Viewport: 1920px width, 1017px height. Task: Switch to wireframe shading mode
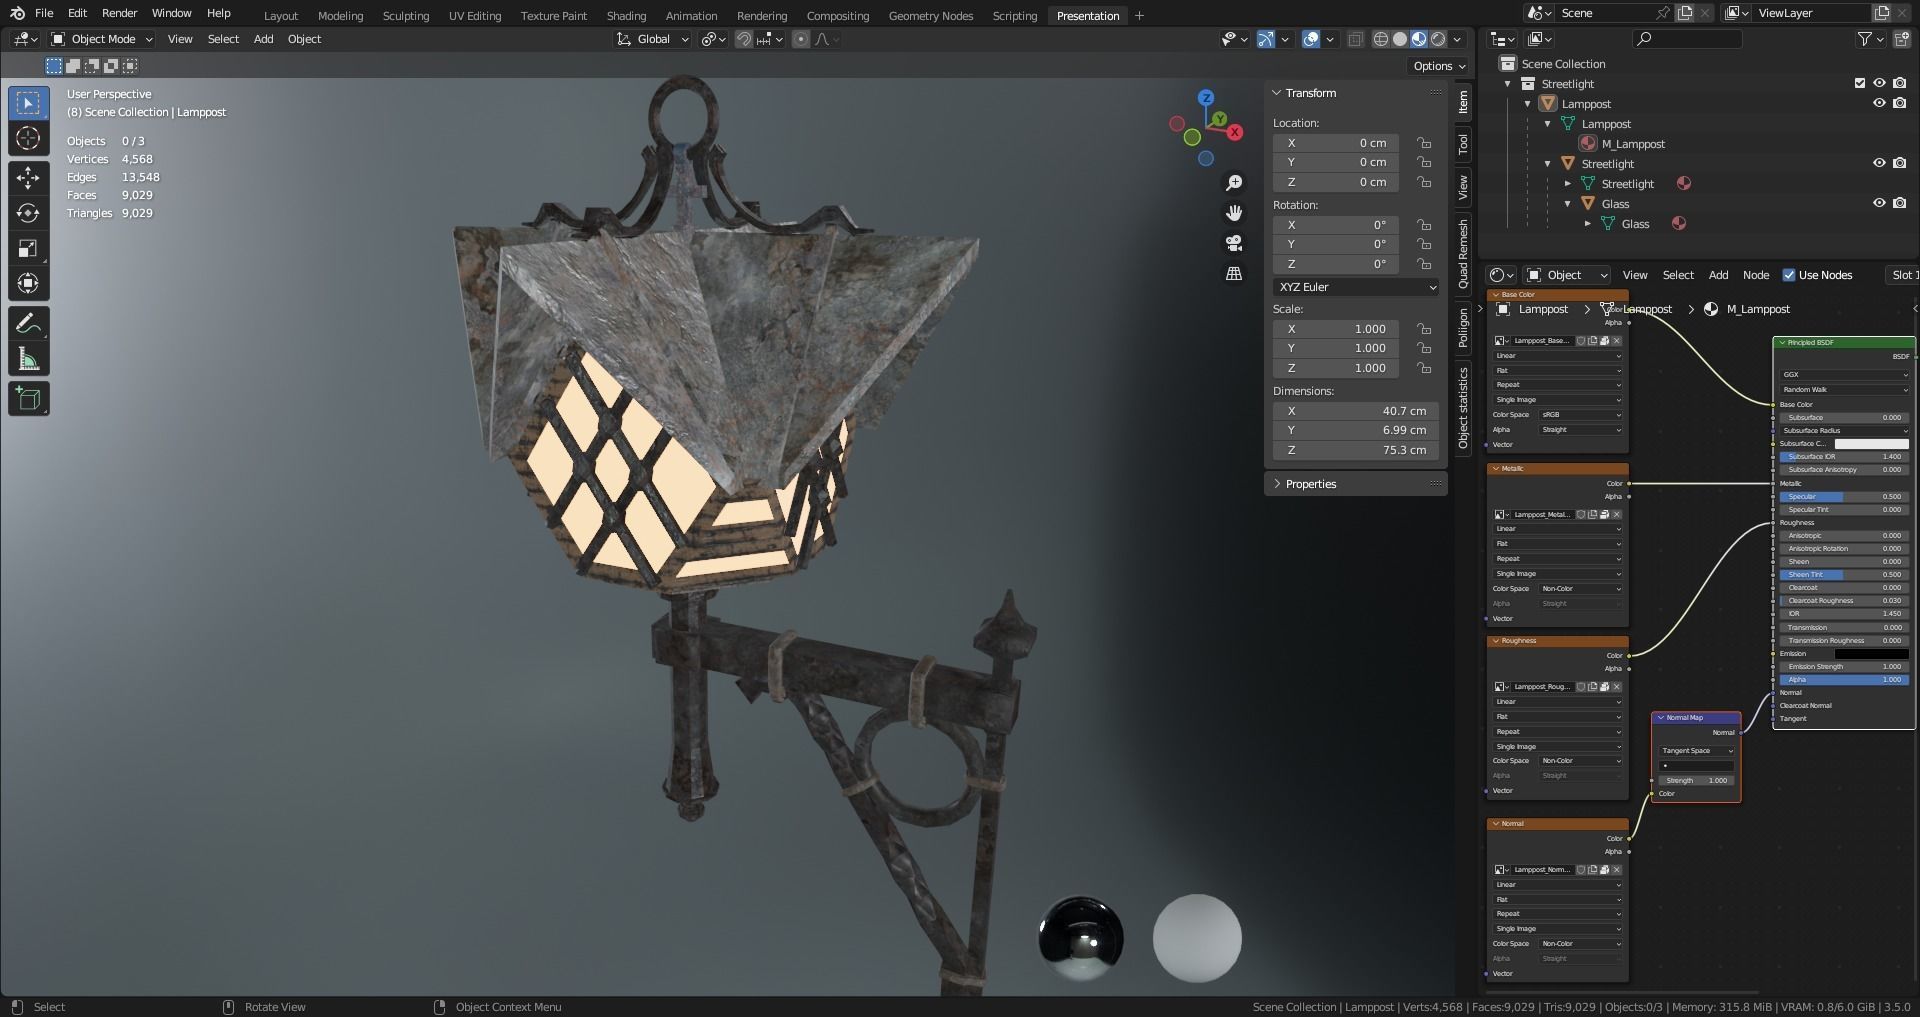(x=1381, y=39)
